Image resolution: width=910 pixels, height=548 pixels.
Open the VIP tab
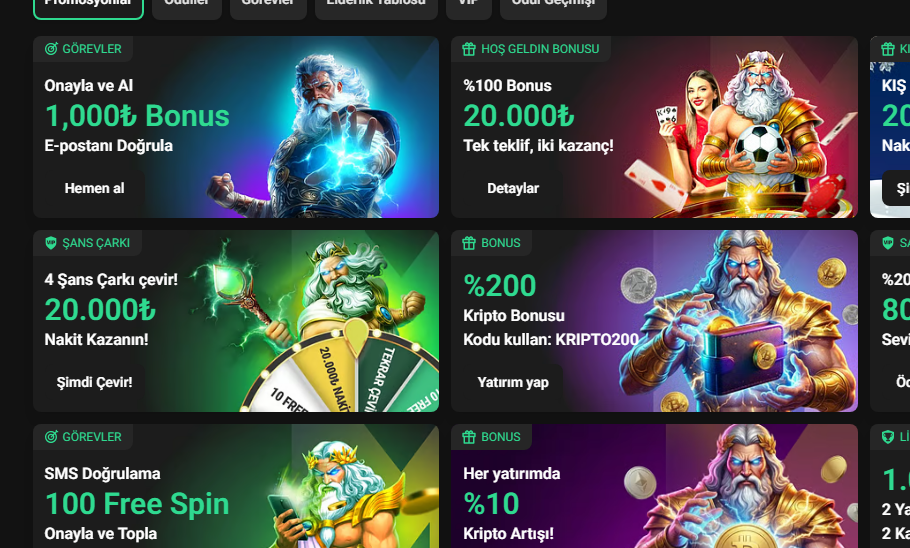[469, 6]
